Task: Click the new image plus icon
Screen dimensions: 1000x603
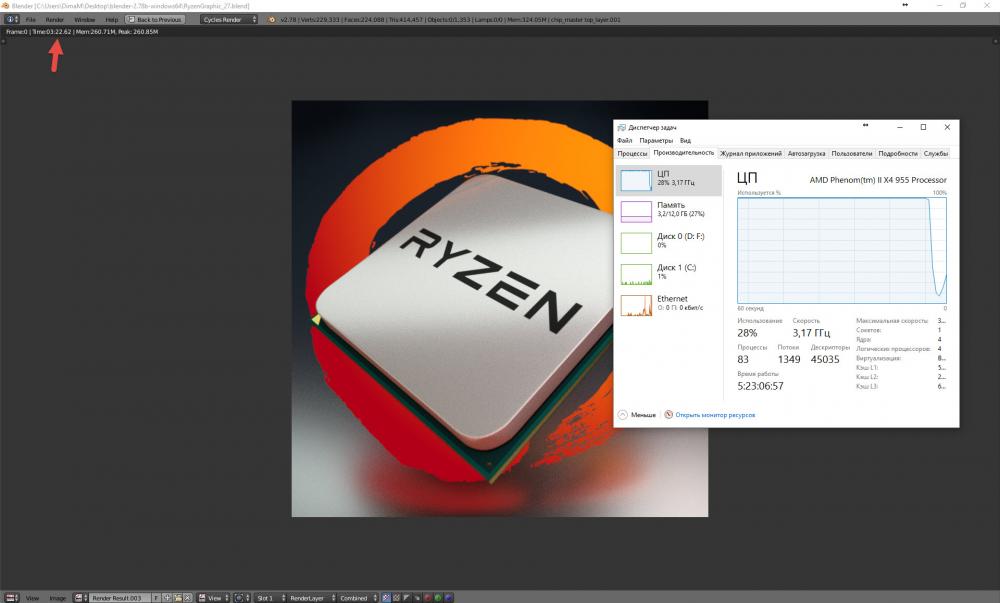Action: point(167,598)
